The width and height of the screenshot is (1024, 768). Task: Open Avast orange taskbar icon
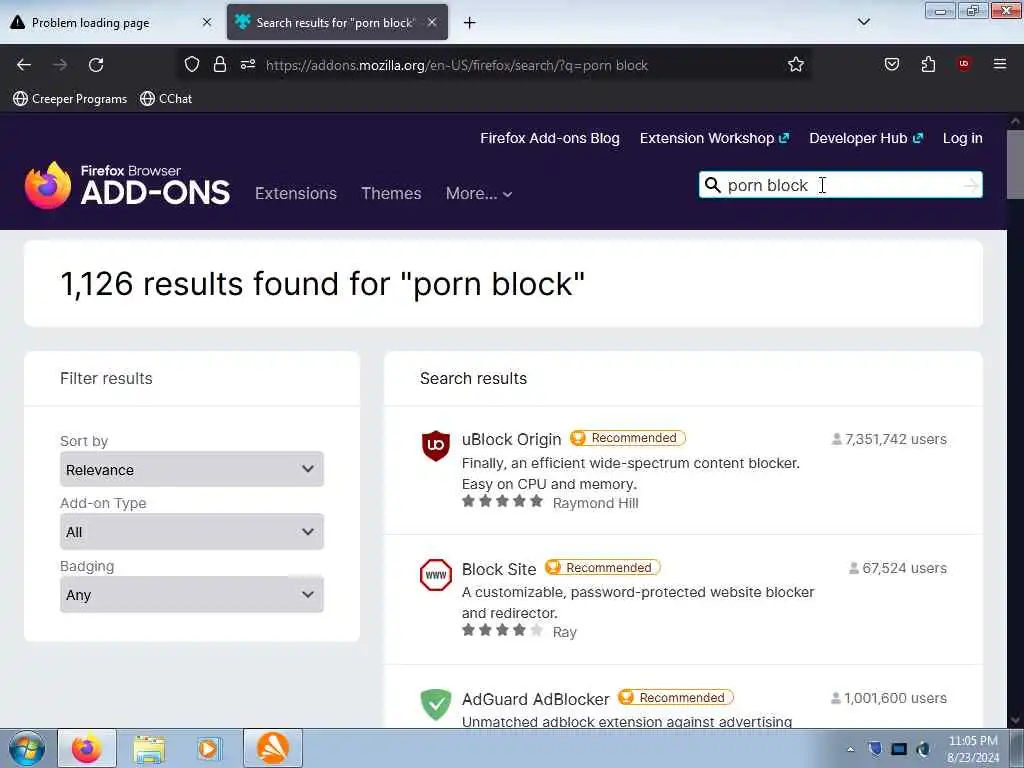coord(272,748)
